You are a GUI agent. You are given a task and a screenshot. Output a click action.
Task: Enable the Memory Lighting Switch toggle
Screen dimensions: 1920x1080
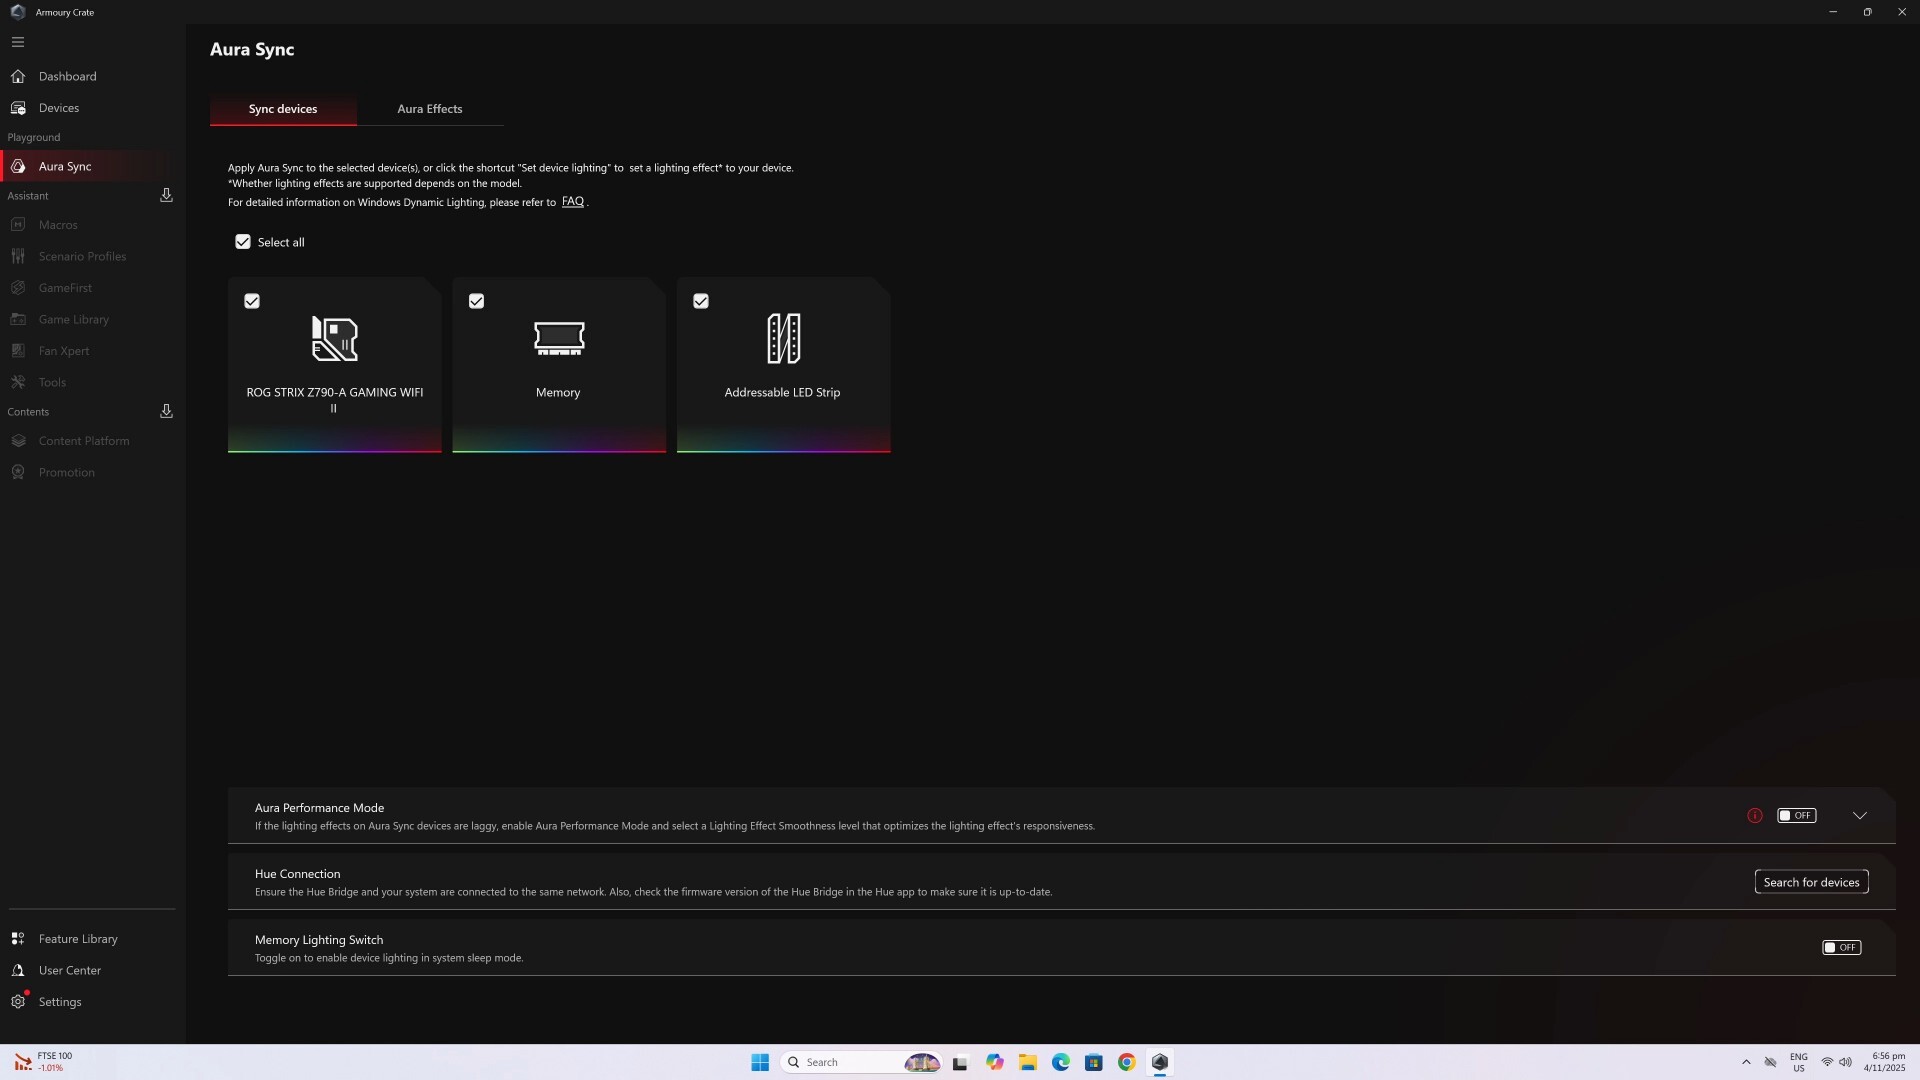[x=1841, y=947]
